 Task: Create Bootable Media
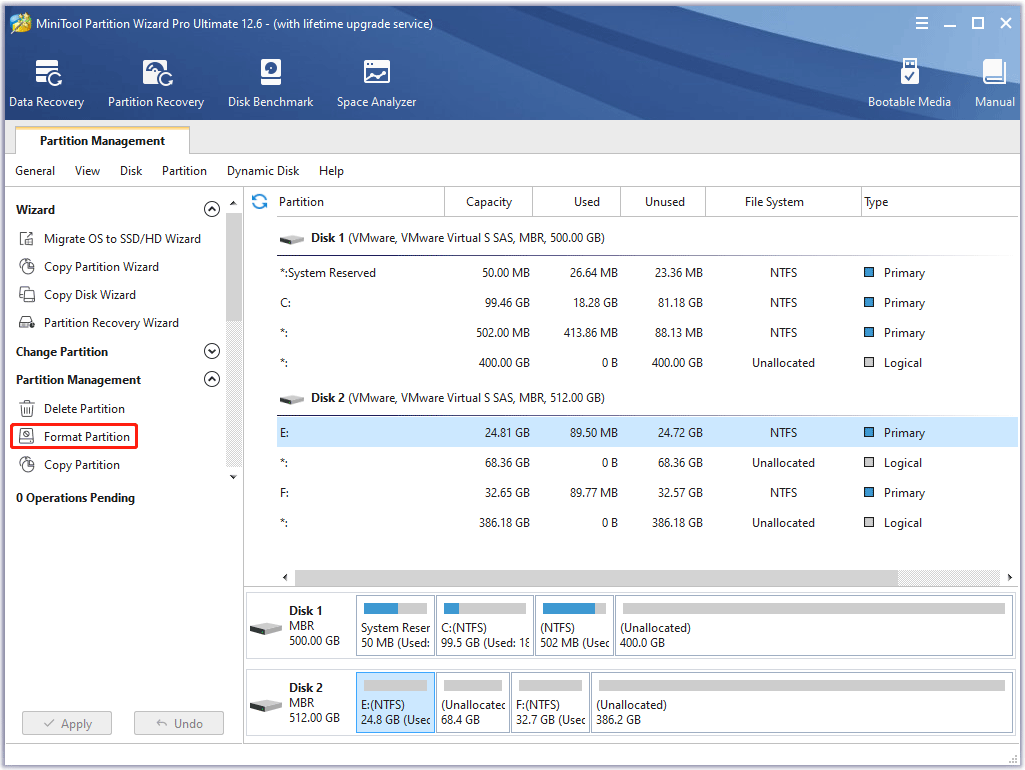click(x=909, y=83)
